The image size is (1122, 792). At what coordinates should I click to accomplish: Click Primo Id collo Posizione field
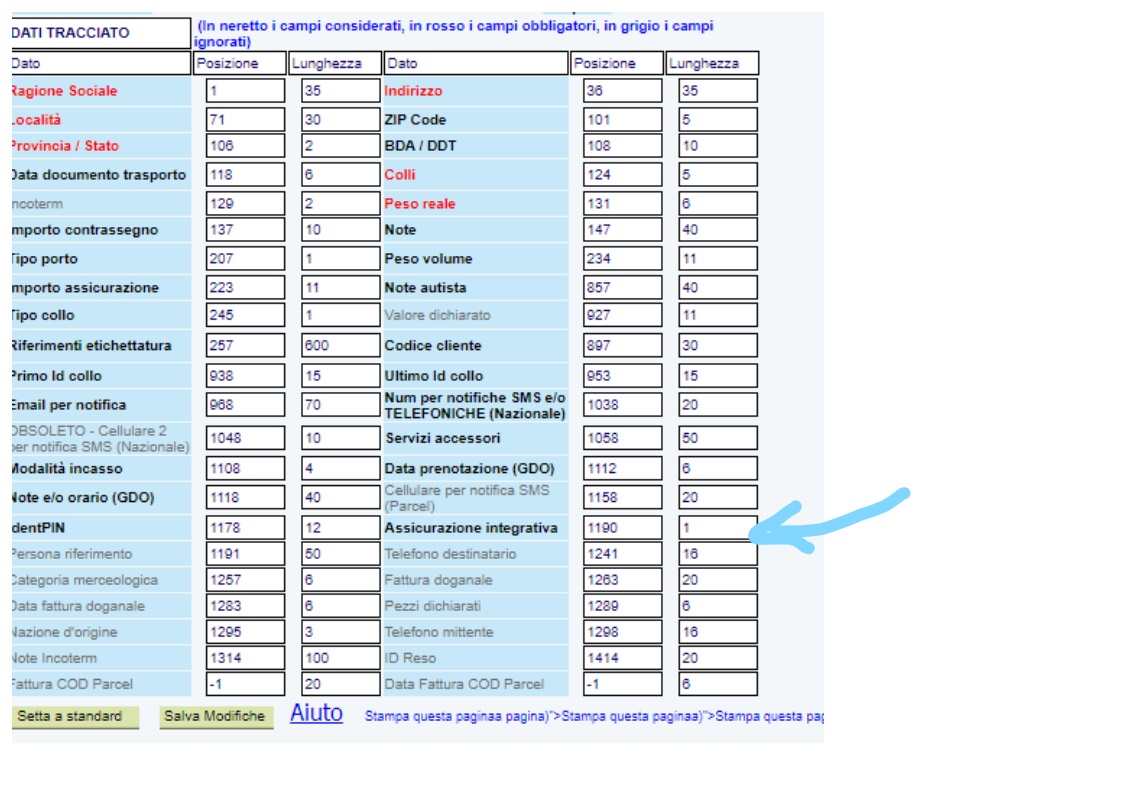pos(245,376)
